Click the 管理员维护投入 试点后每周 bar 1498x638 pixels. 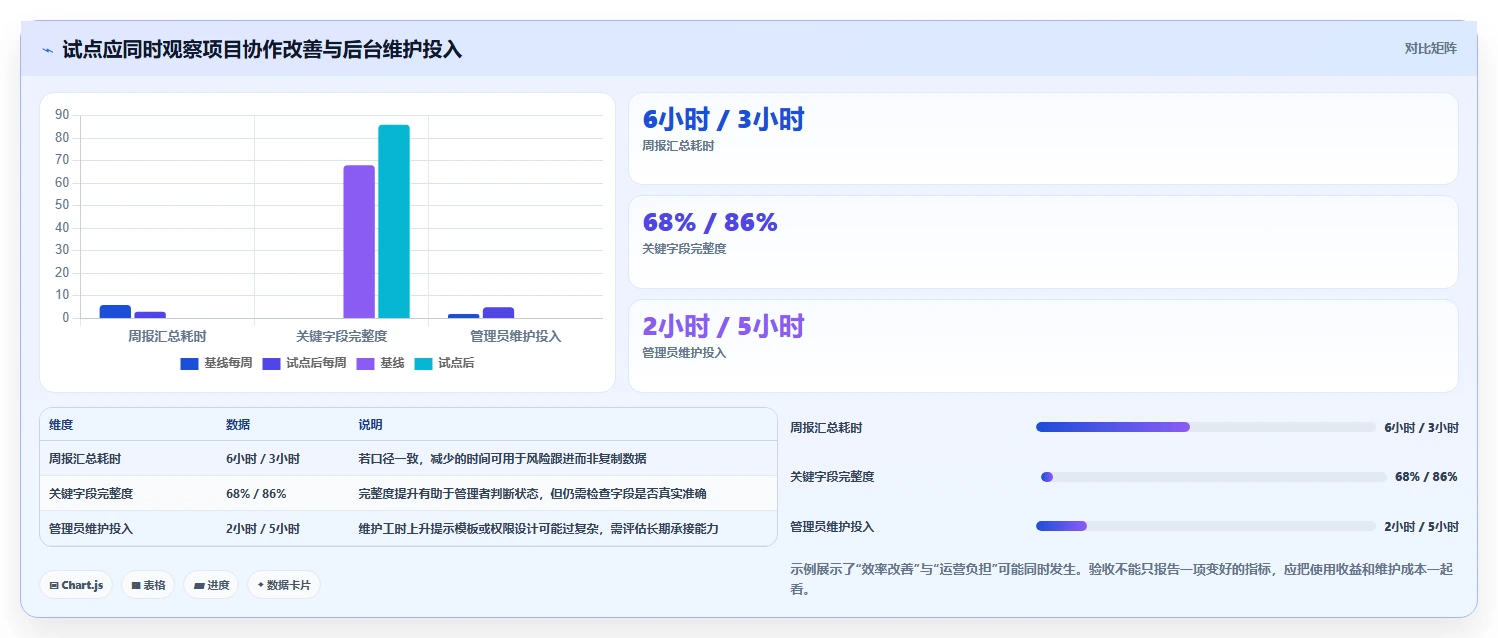coord(498,312)
